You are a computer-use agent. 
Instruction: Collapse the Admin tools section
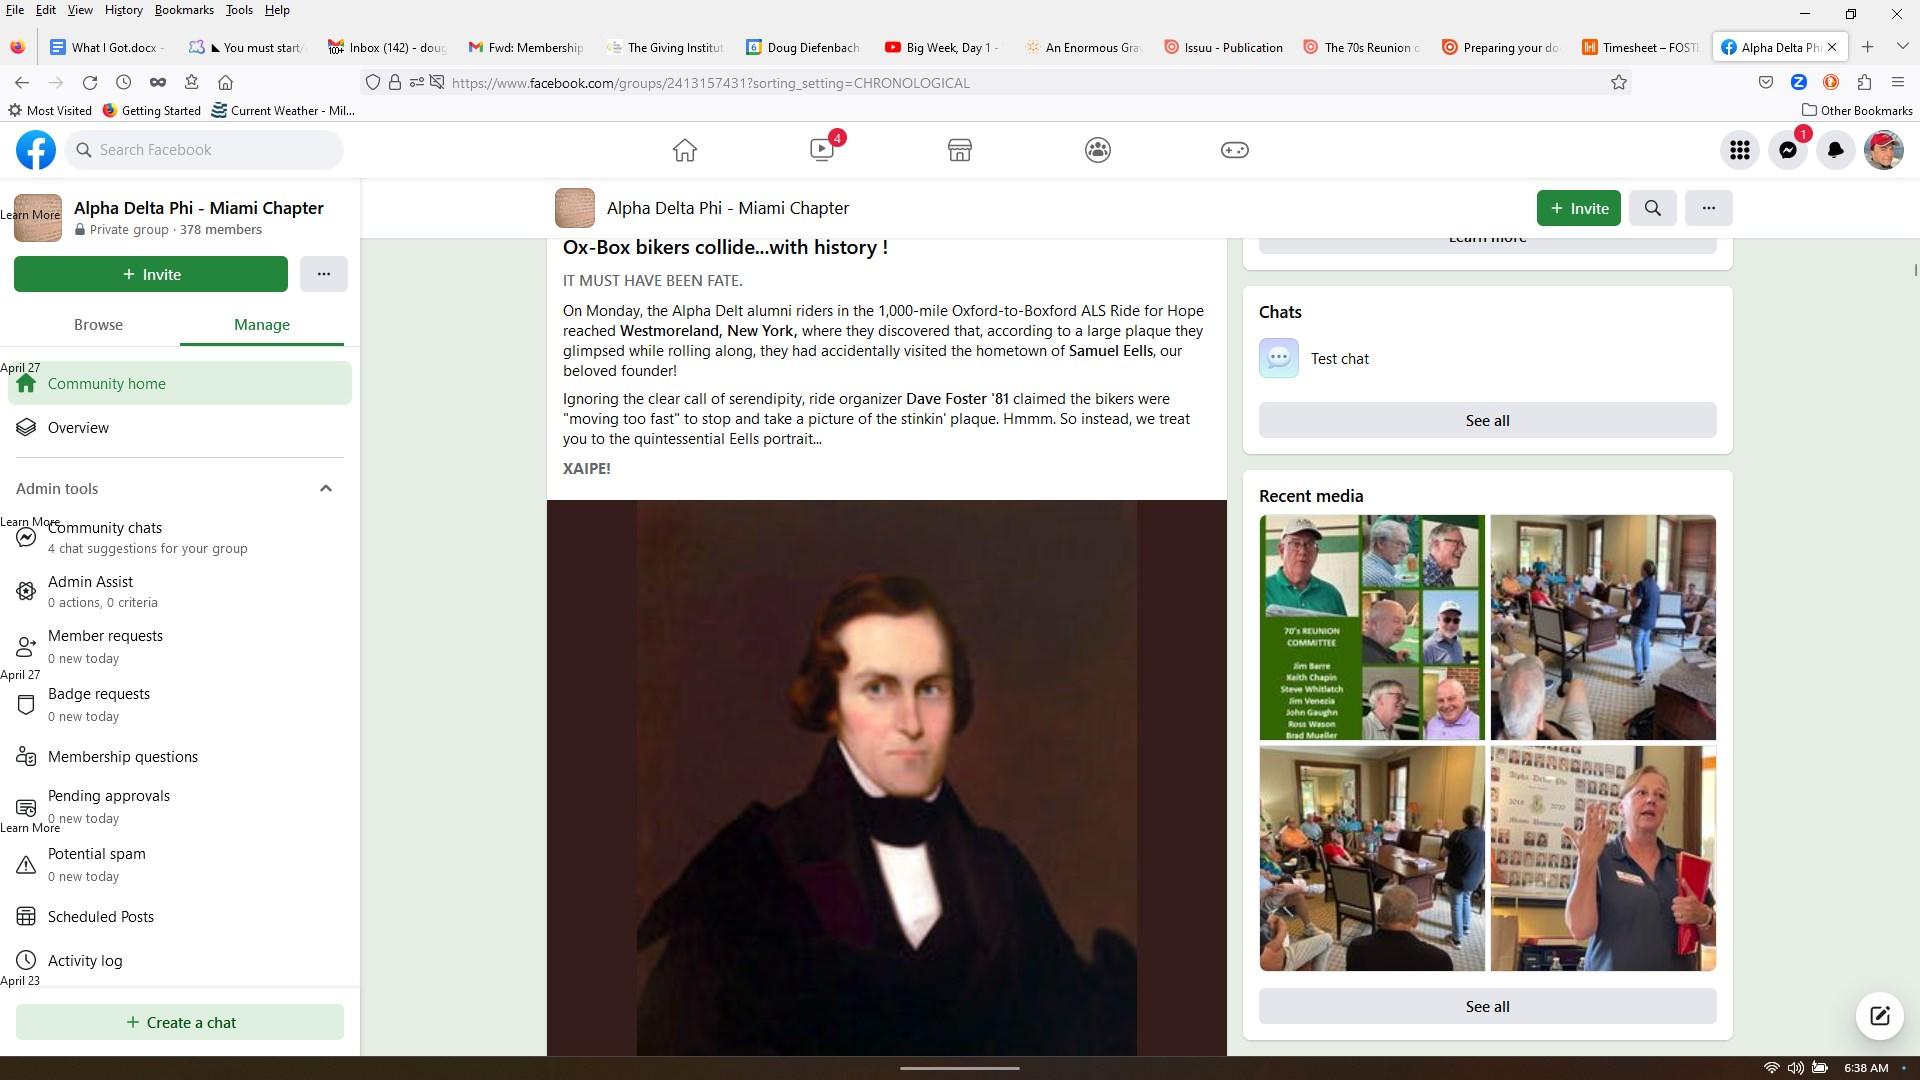[x=325, y=488]
